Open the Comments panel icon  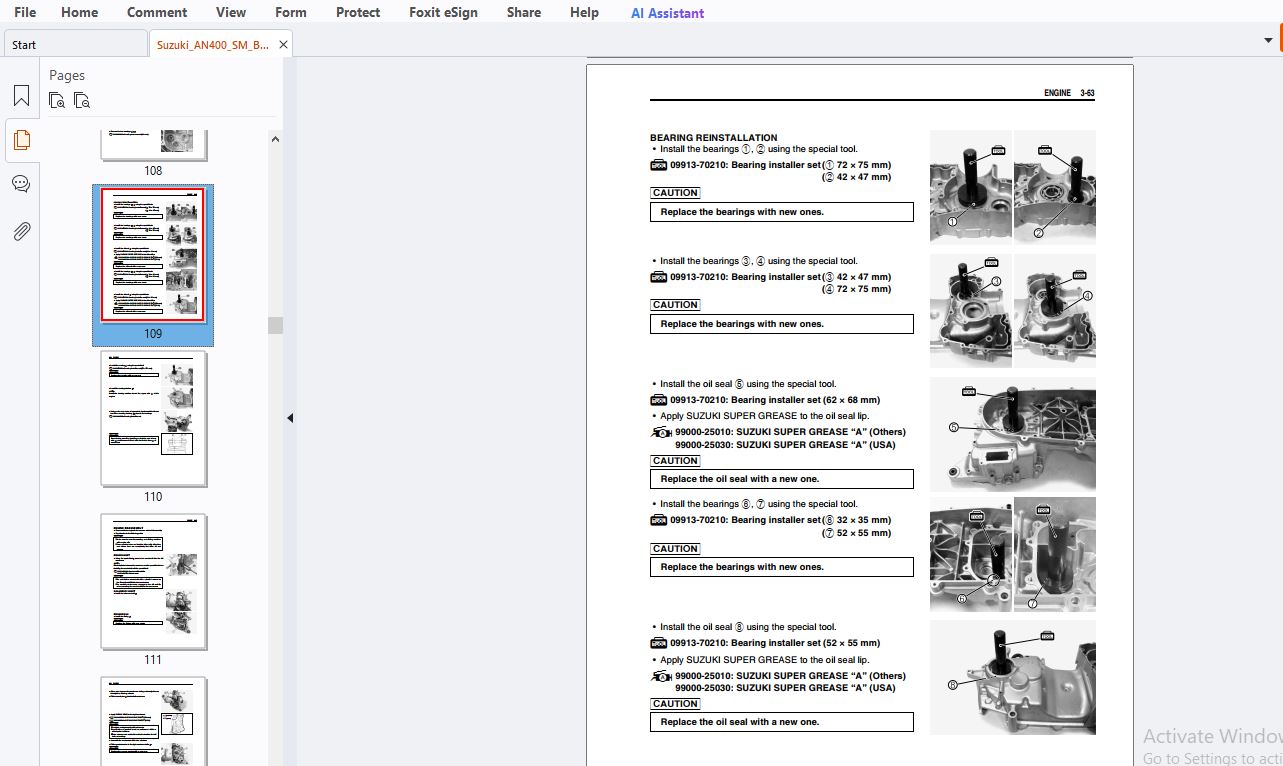coord(21,184)
